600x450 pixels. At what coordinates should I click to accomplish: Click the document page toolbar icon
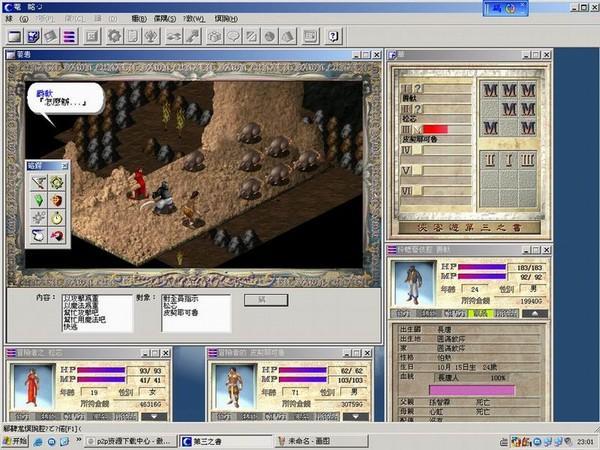coord(132,36)
